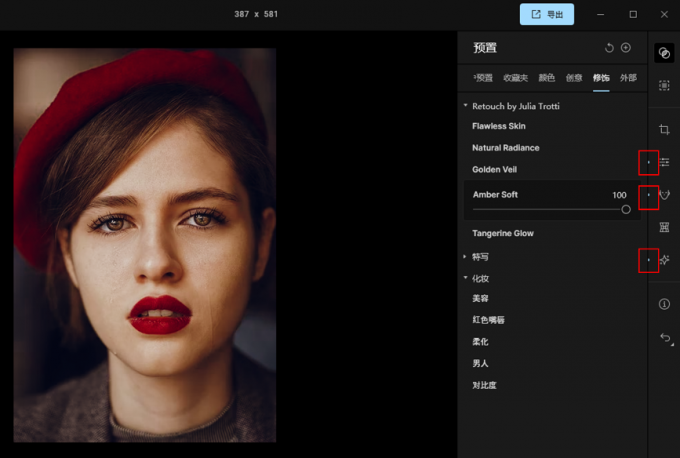Image resolution: width=680 pixels, height=458 pixels.
Task: Click the Amber Soft intensity slider
Action: (548, 209)
